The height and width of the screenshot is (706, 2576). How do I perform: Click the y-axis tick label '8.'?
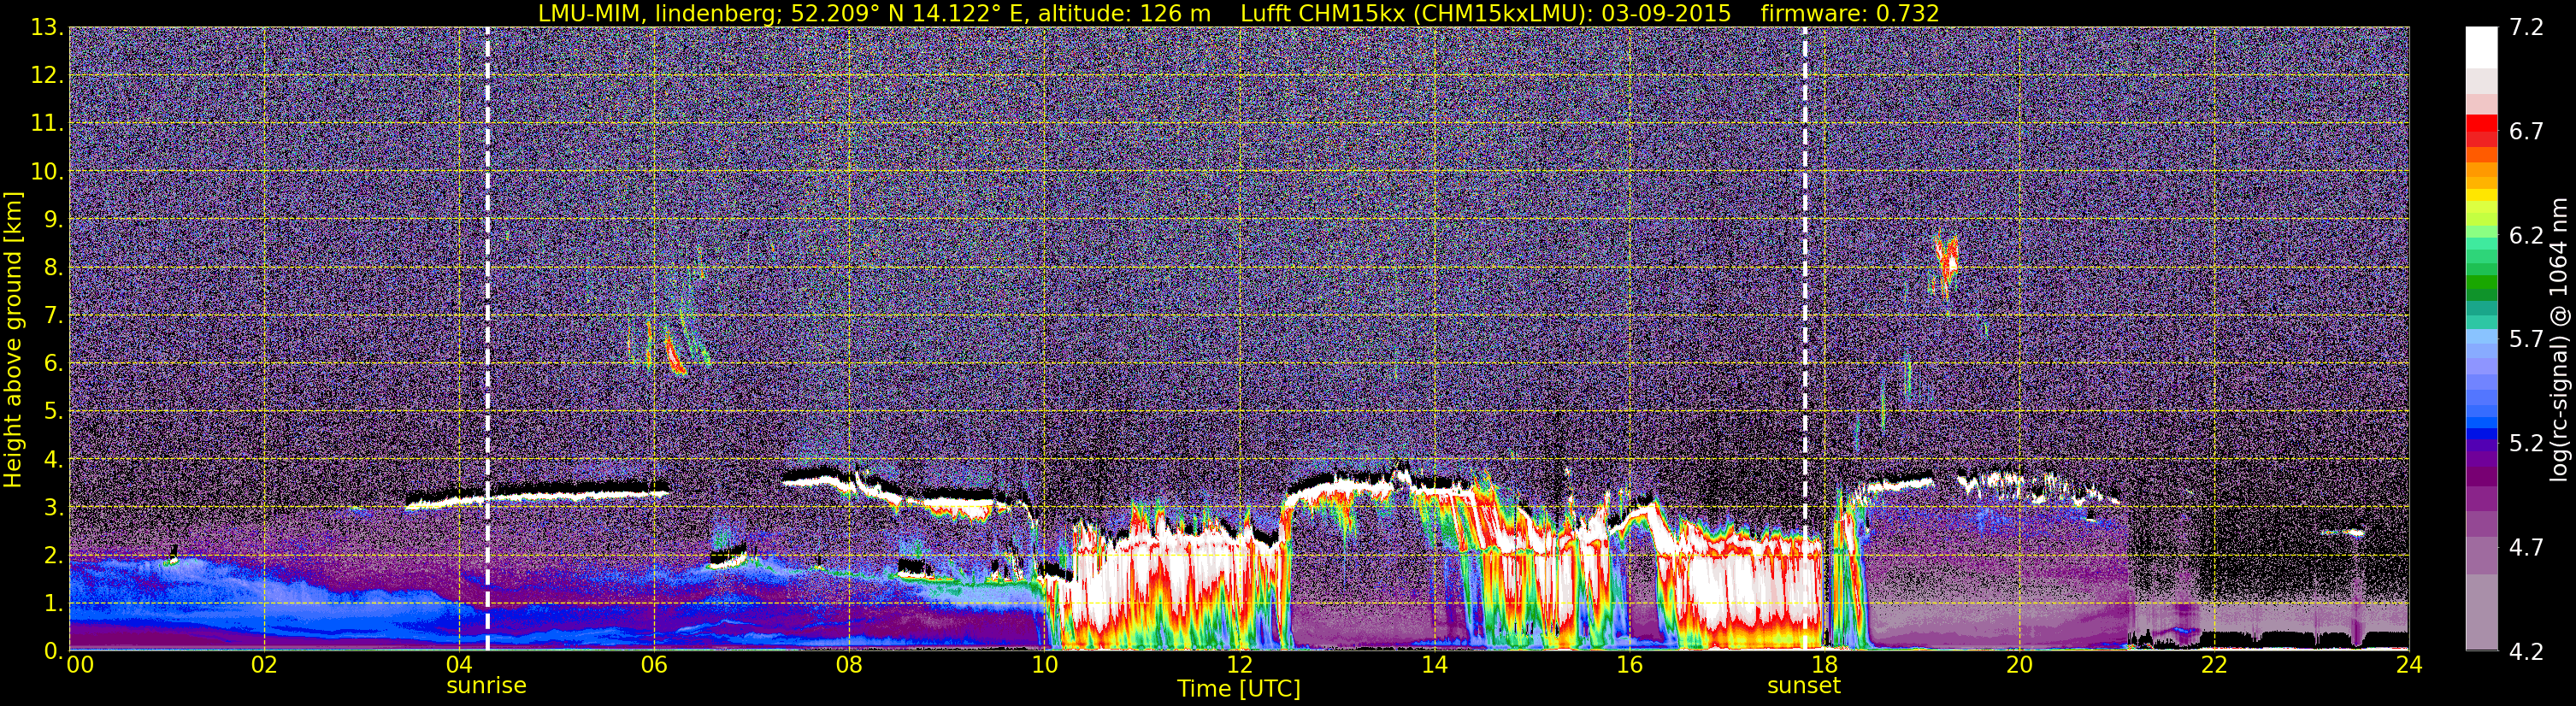pyautogui.click(x=53, y=268)
